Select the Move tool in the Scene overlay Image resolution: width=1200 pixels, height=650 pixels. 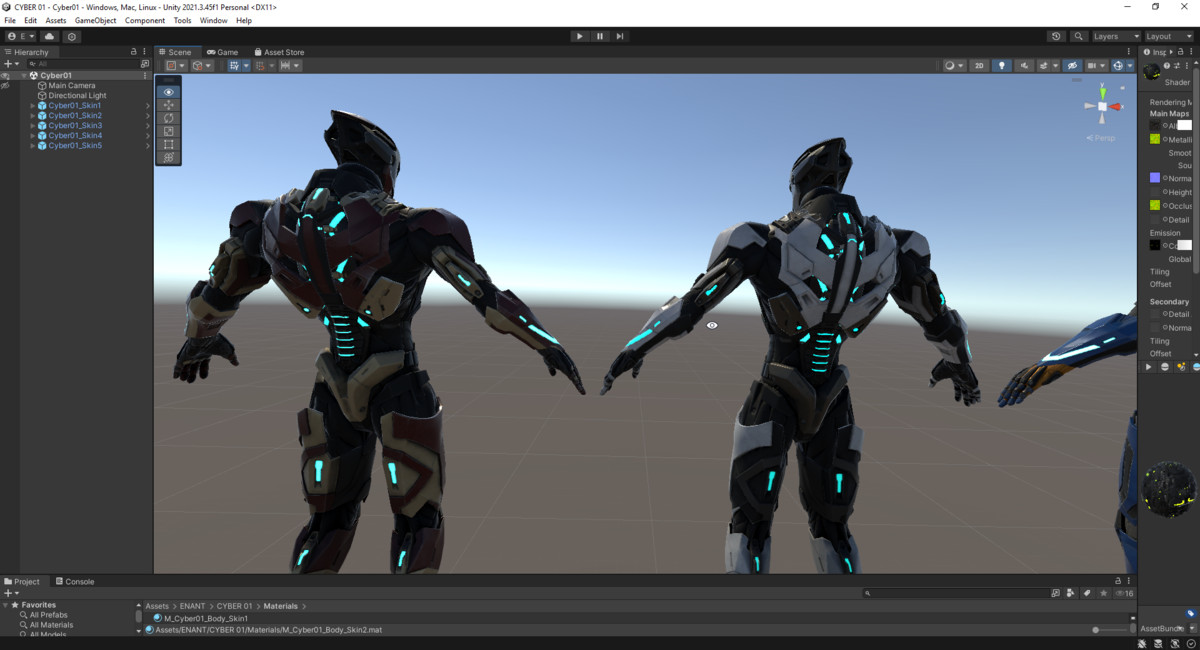coord(168,105)
